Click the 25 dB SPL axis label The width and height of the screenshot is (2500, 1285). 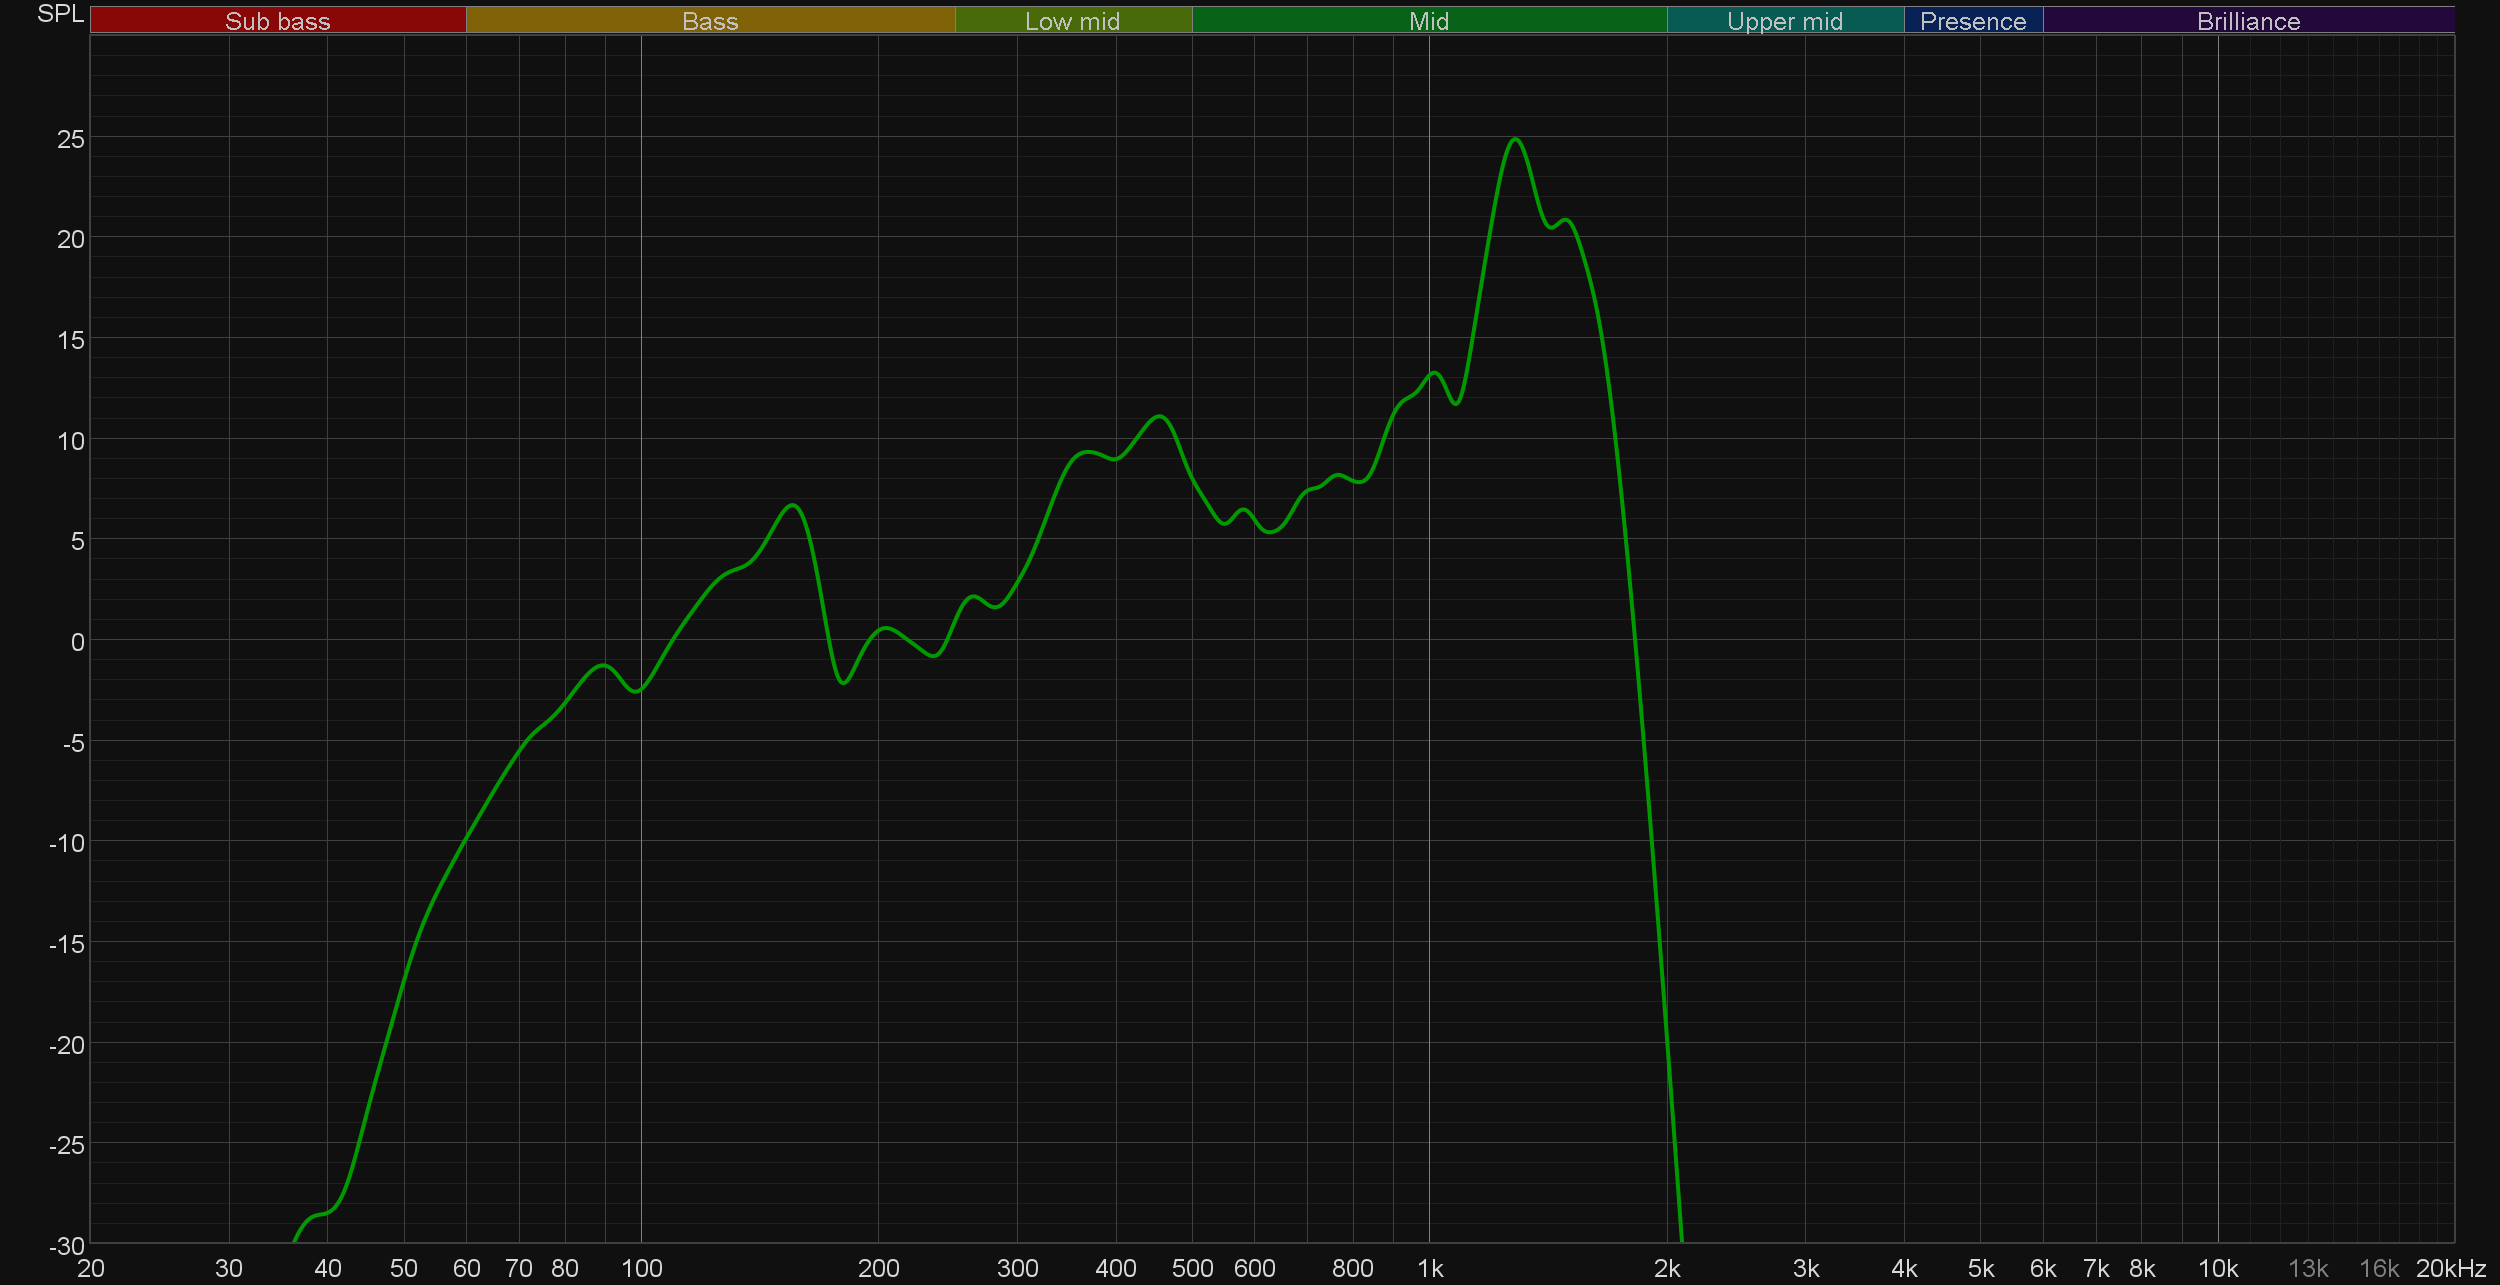pyautogui.click(x=70, y=139)
